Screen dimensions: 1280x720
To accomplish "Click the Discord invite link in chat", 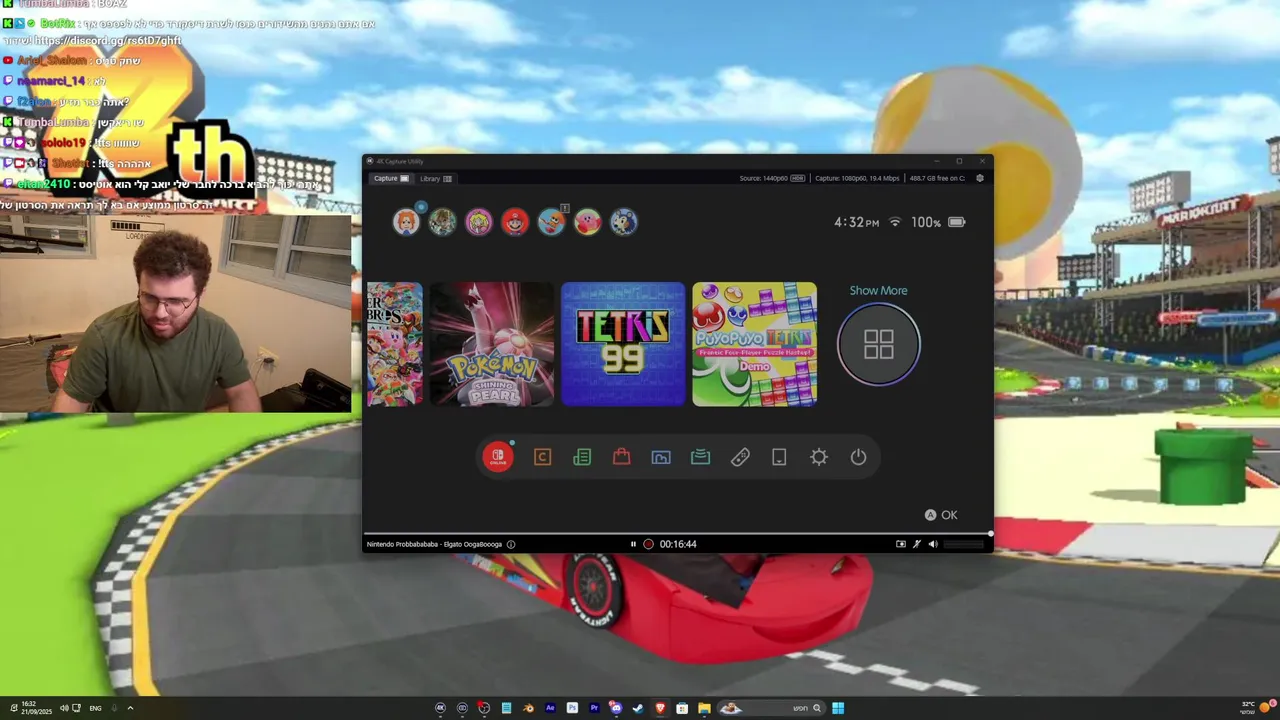I will [108, 40].
